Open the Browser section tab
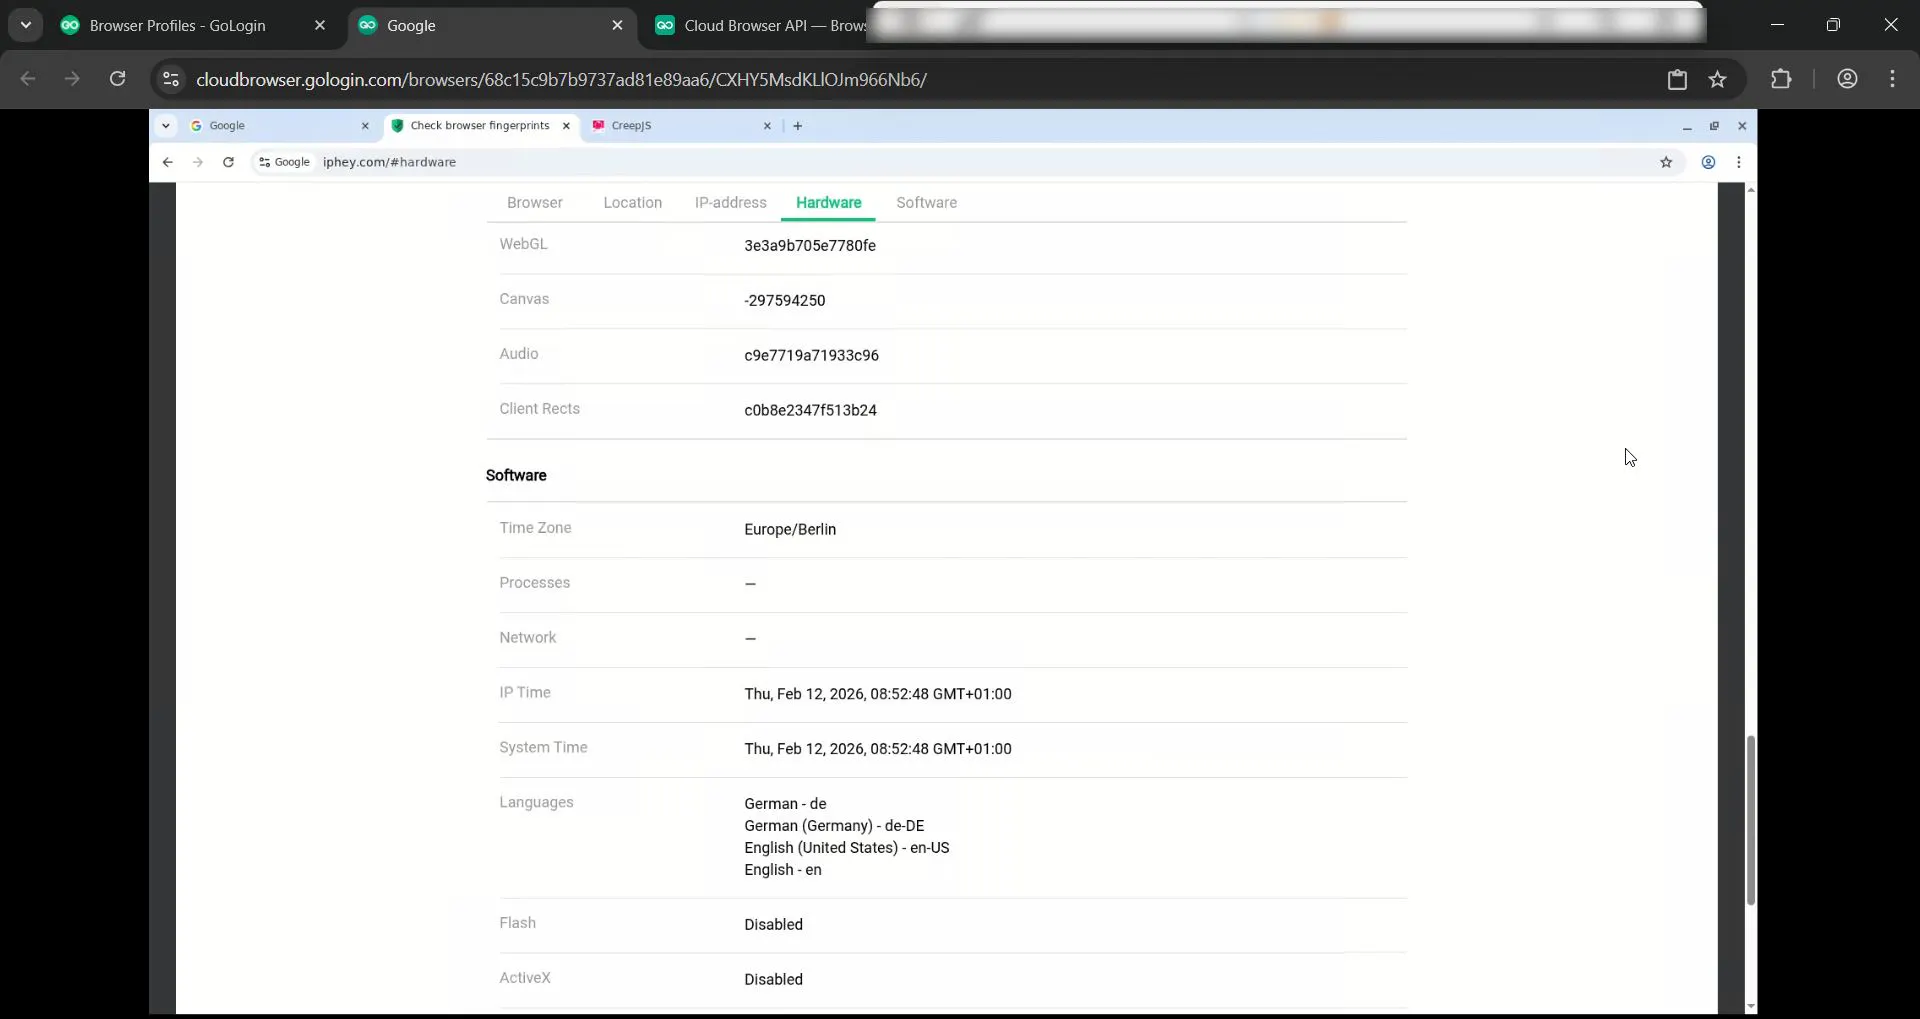This screenshot has width=1920, height=1019. pyautogui.click(x=535, y=202)
